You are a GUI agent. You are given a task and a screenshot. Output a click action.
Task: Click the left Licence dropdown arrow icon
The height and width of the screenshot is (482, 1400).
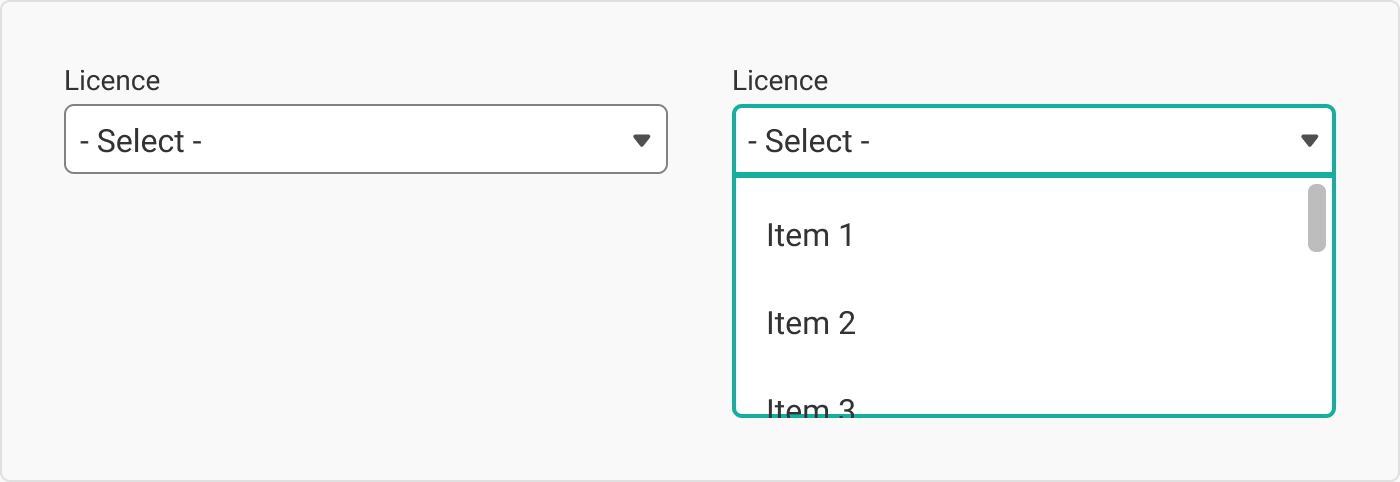point(642,140)
